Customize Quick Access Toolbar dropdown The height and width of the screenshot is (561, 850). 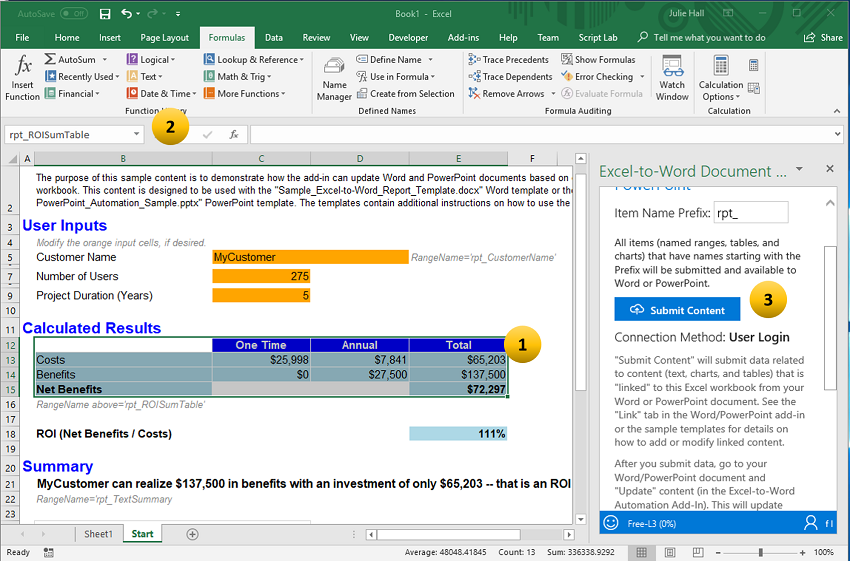tap(178, 14)
